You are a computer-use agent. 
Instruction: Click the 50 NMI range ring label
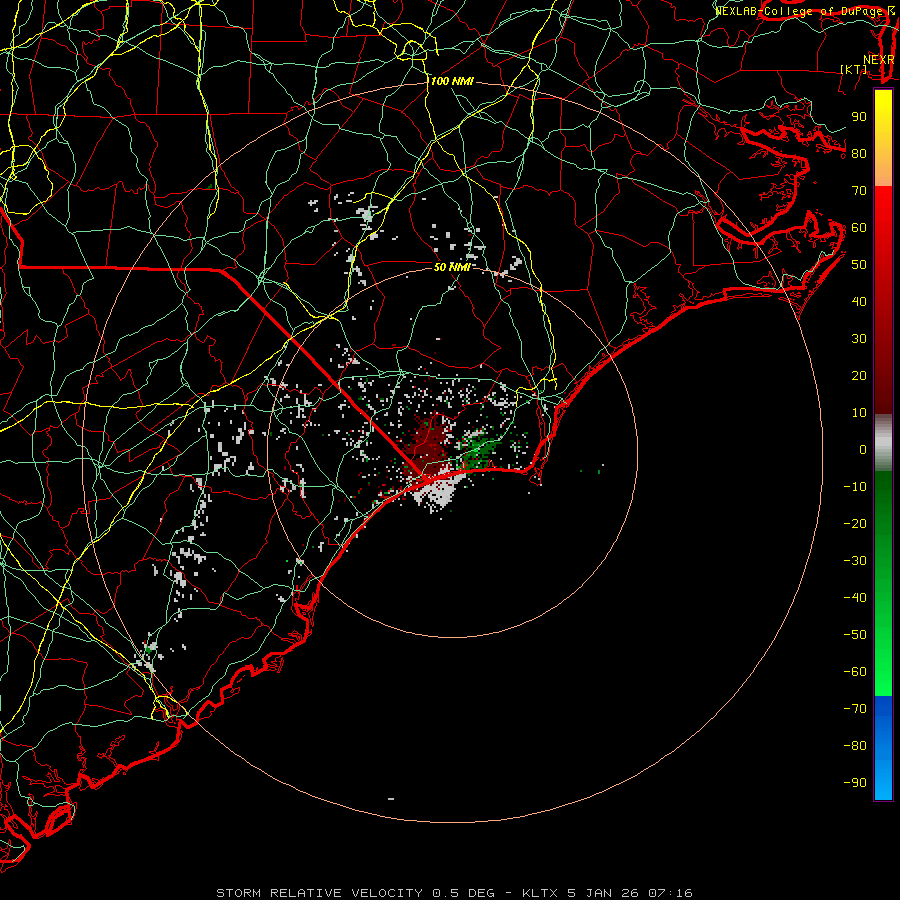452,267
